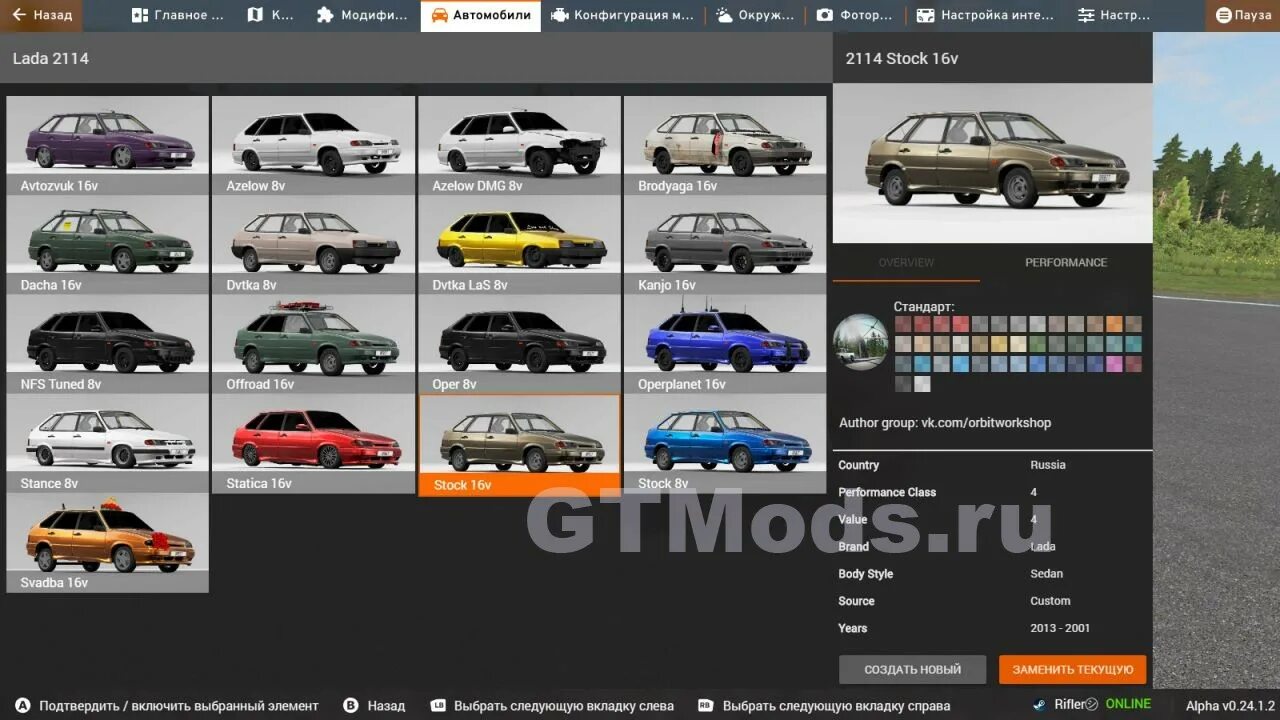The image size is (1280, 720).
Task: Click the СОЗДАТЬ НОВЫЙ button
Action: click(912, 669)
